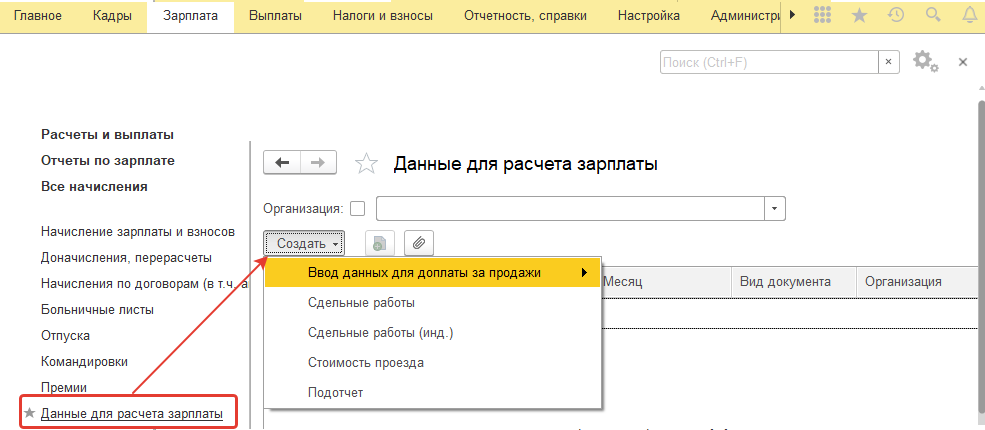The width and height of the screenshot is (985, 430).
Task: Click the copy document icon button
Action: 381,243
